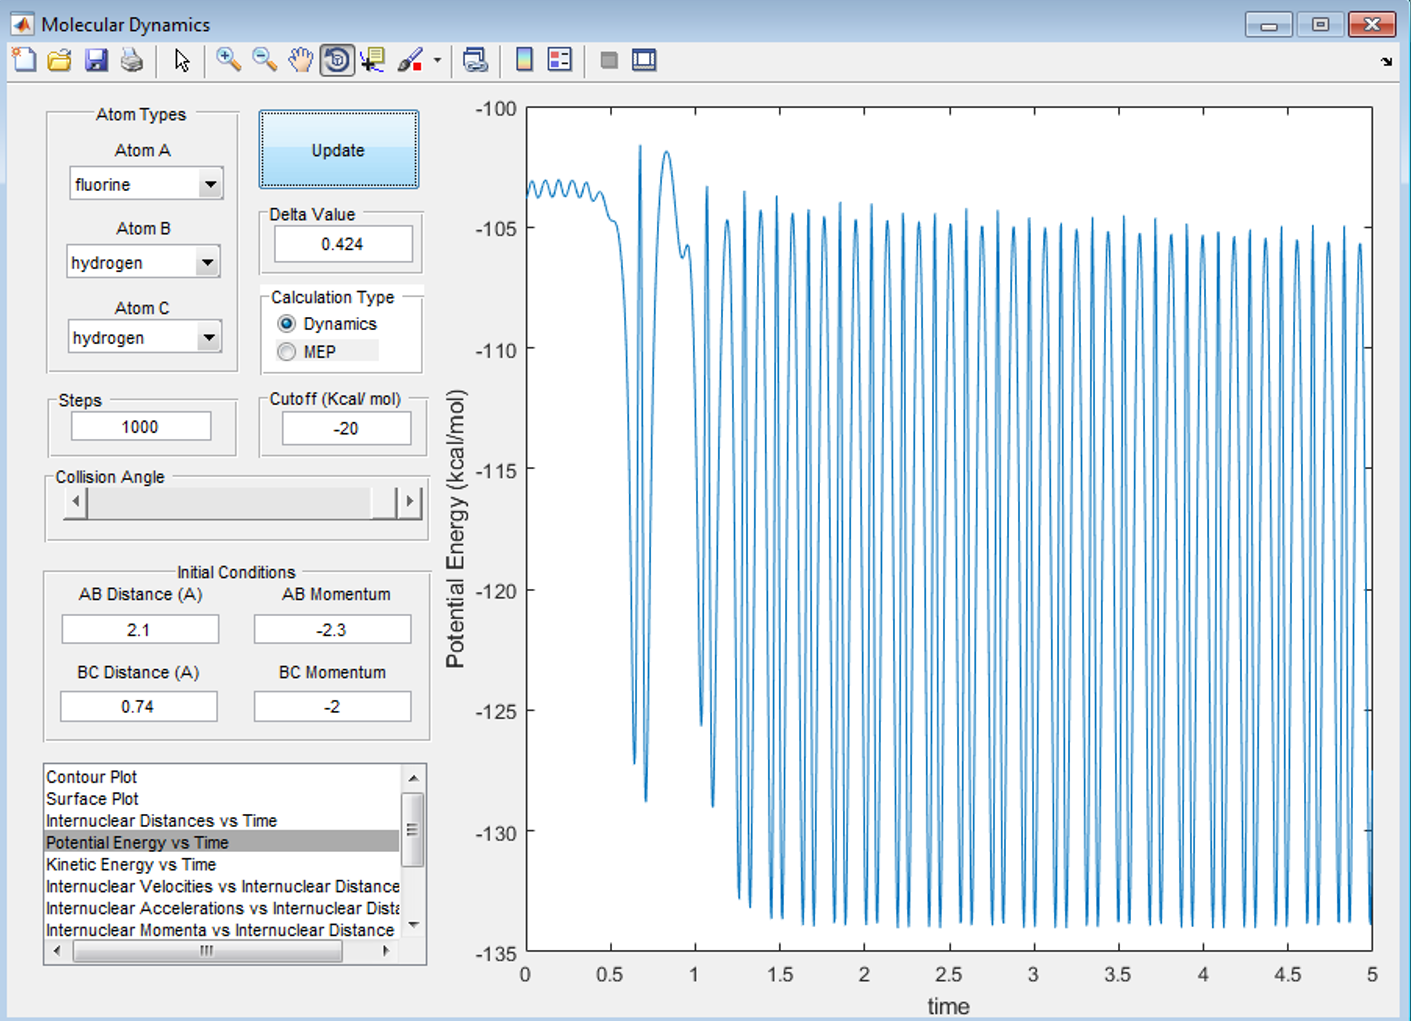Expand the Atom B hydrogen dropdown
Screen dimensions: 1411x1021
click(207, 263)
